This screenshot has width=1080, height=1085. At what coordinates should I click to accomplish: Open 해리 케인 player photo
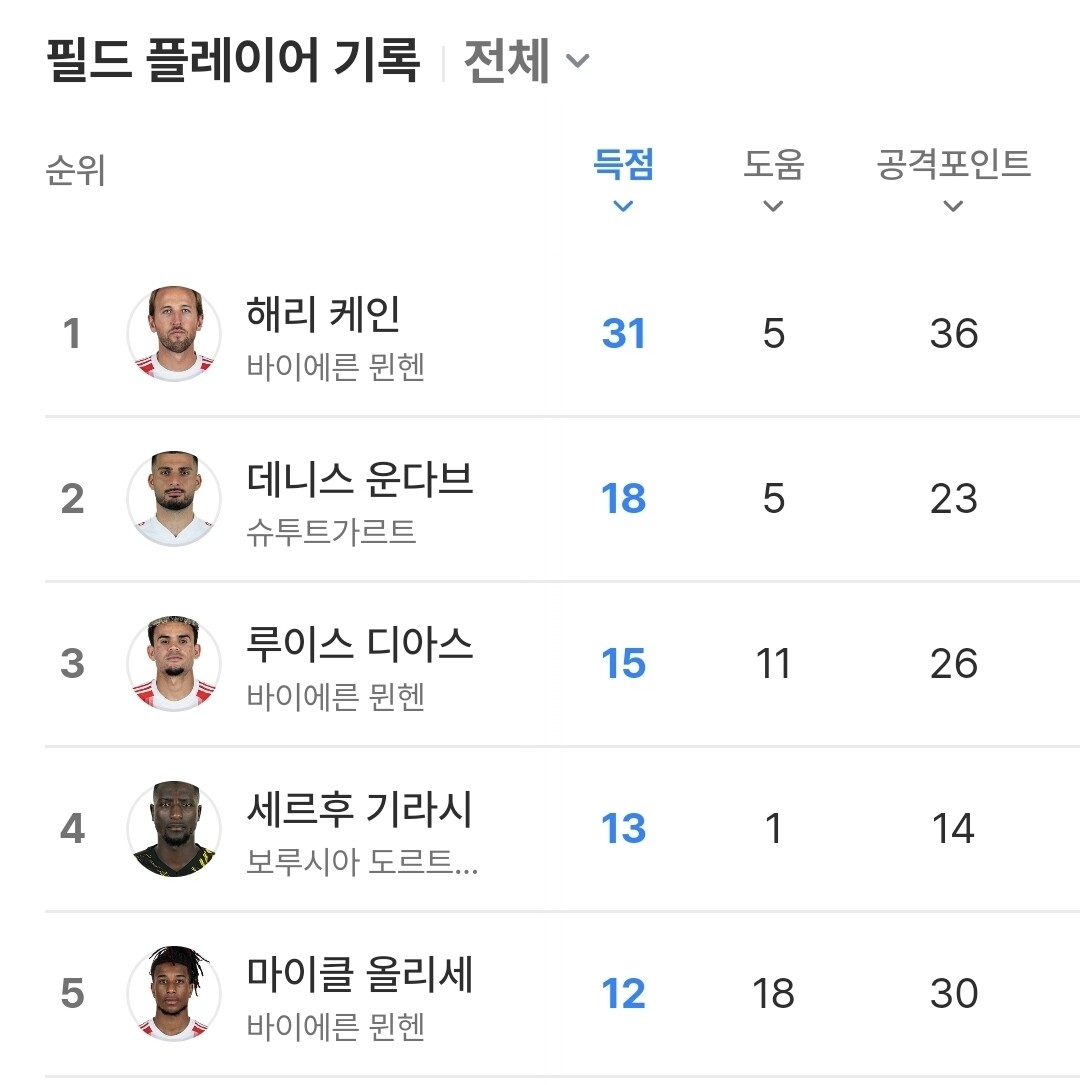[x=174, y=334]
